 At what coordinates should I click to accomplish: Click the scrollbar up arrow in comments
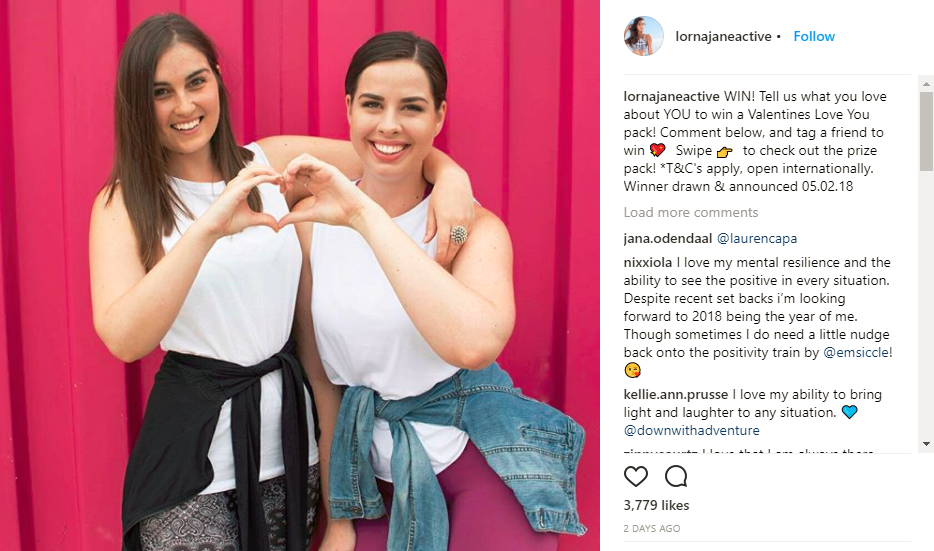926,85
